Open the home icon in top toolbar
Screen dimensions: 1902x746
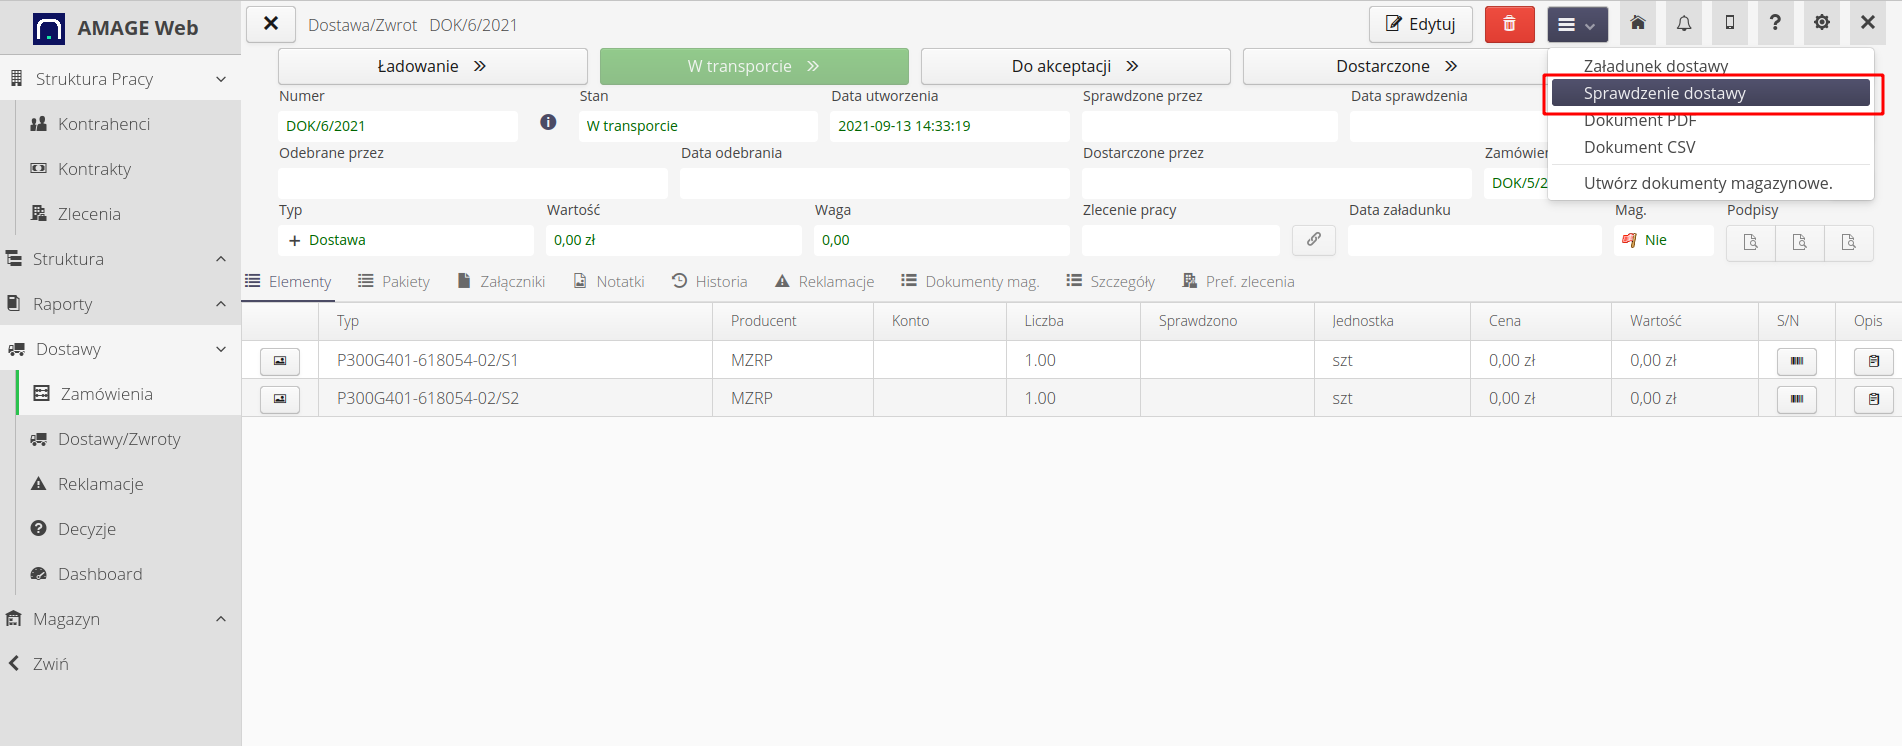pyautogui.click(x=1638, y=23)
